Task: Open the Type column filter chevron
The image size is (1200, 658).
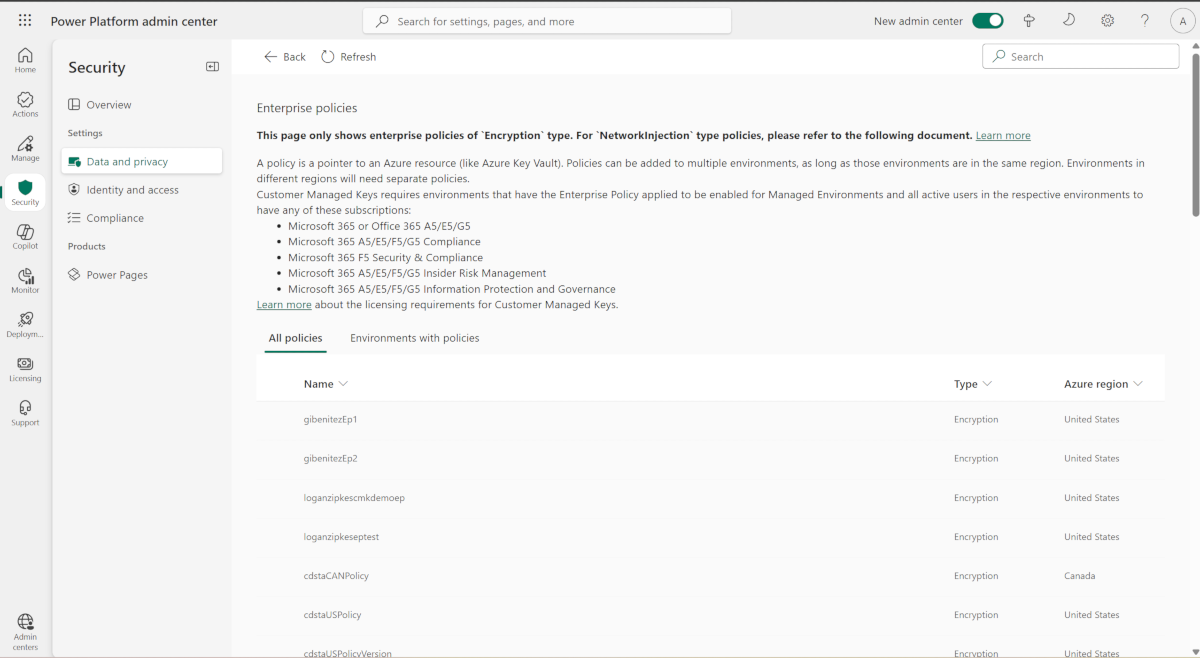Action: point(987,384)
